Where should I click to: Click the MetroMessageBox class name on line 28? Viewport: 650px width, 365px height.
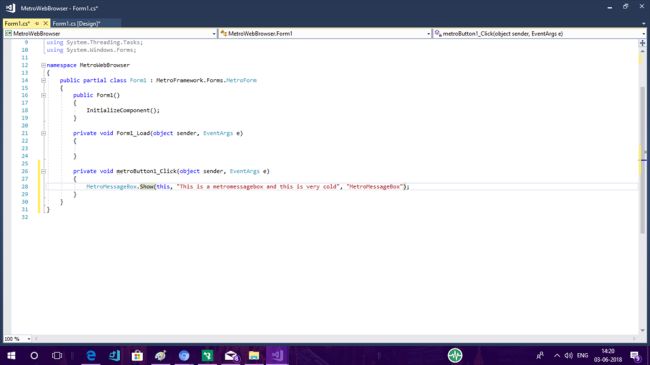(x=112, y=187)
